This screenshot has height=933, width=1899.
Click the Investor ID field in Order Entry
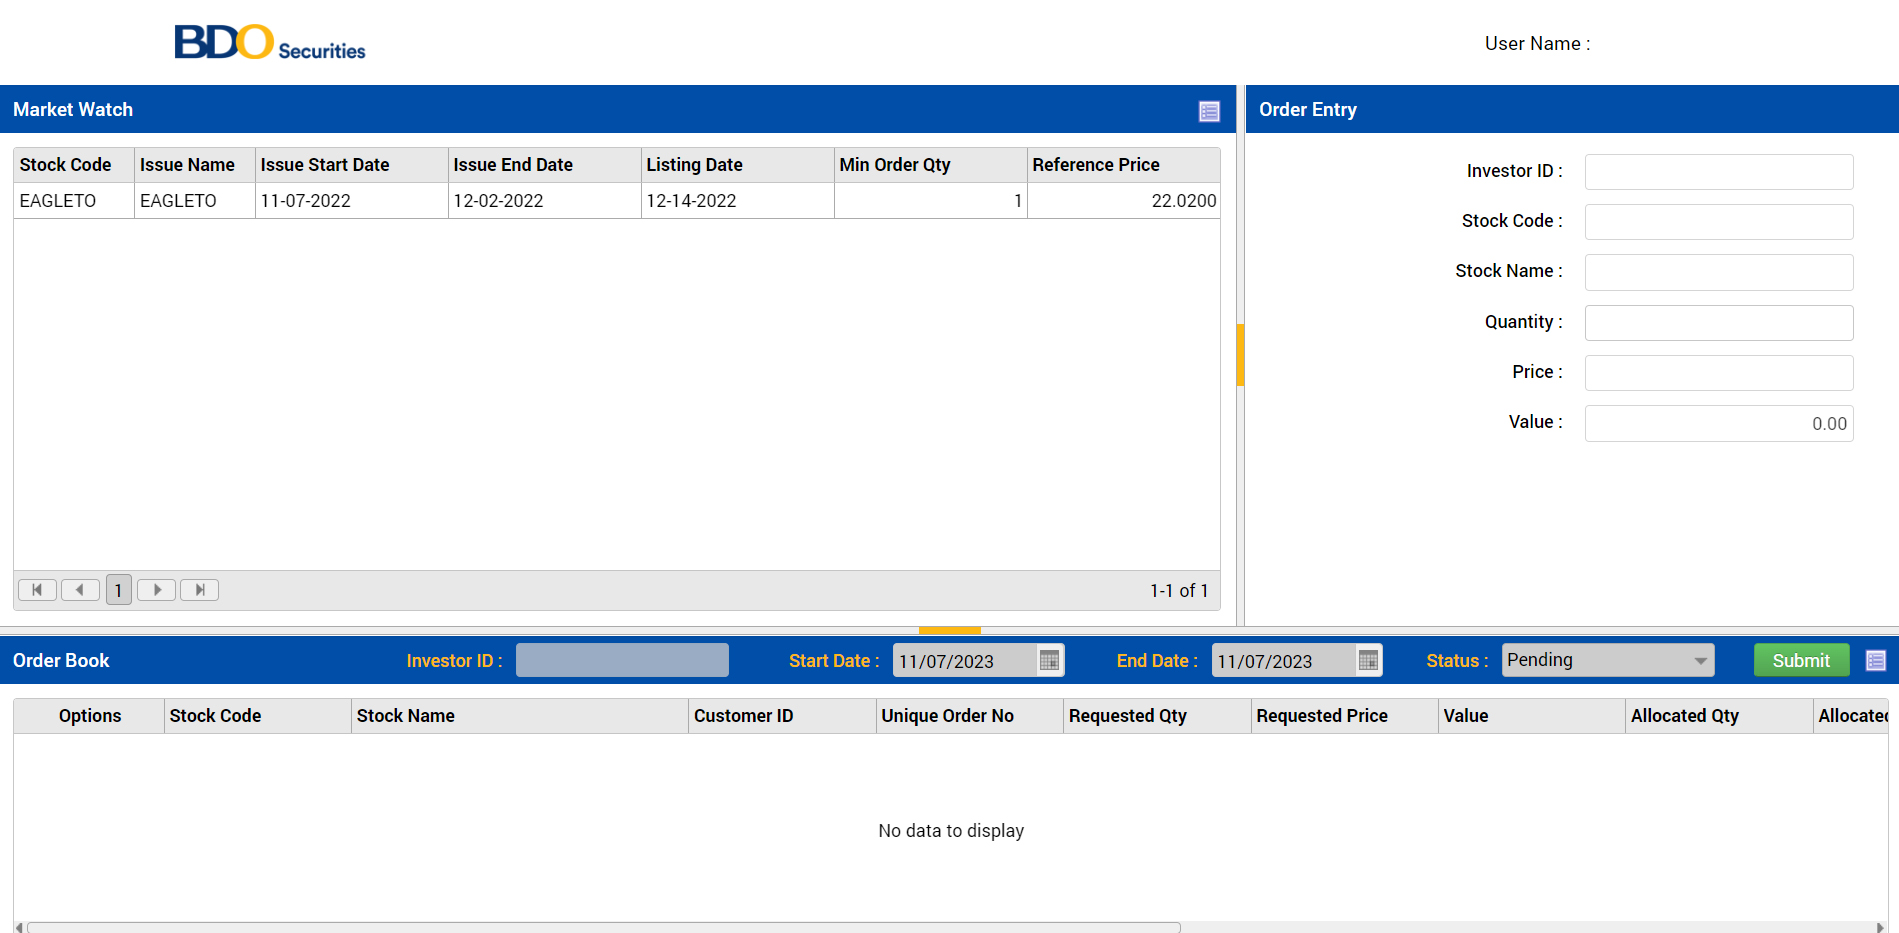point(1718,172)
